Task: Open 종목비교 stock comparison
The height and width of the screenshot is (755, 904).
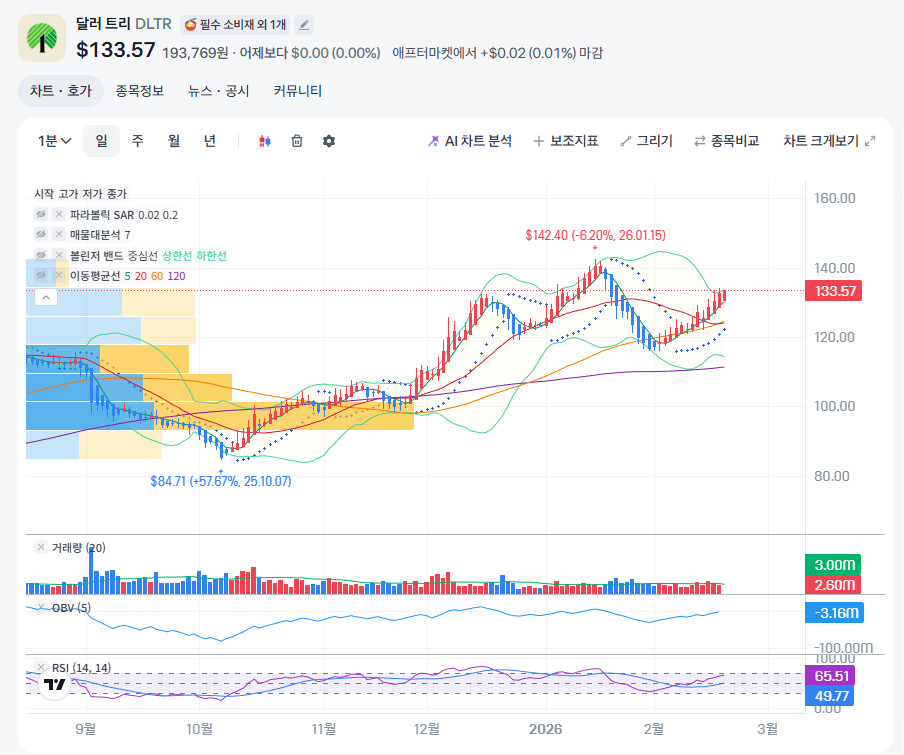Action: (x=726, y=141)
